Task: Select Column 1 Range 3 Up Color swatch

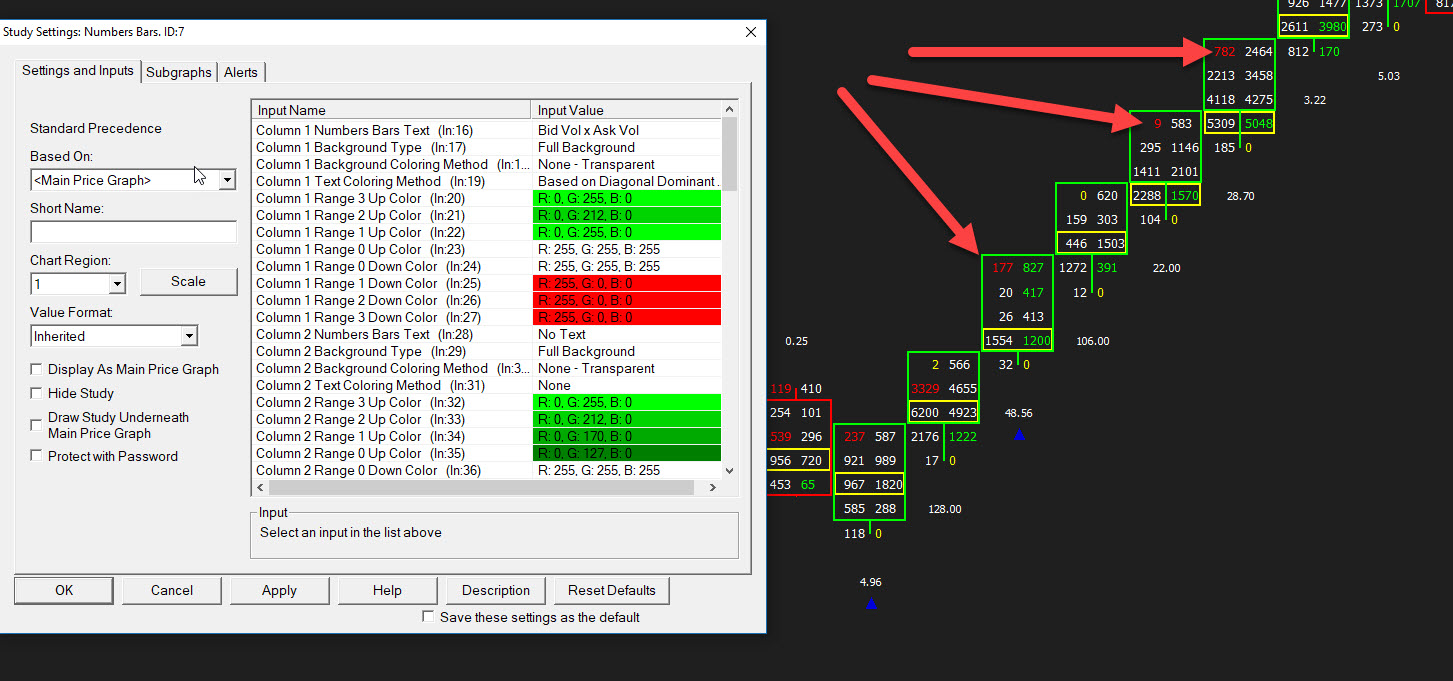Action: (x=627, y=198)
